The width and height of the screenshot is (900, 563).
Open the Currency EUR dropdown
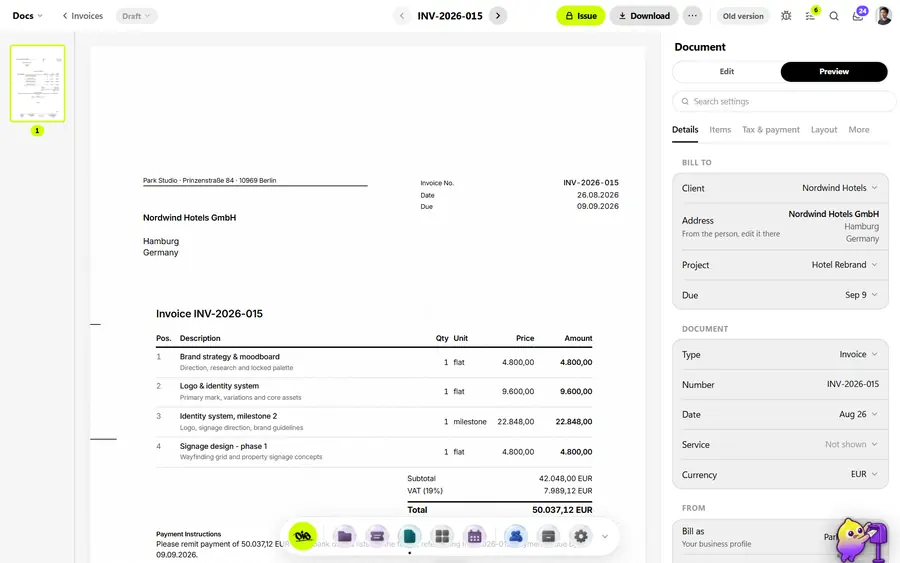click(780, 475)
